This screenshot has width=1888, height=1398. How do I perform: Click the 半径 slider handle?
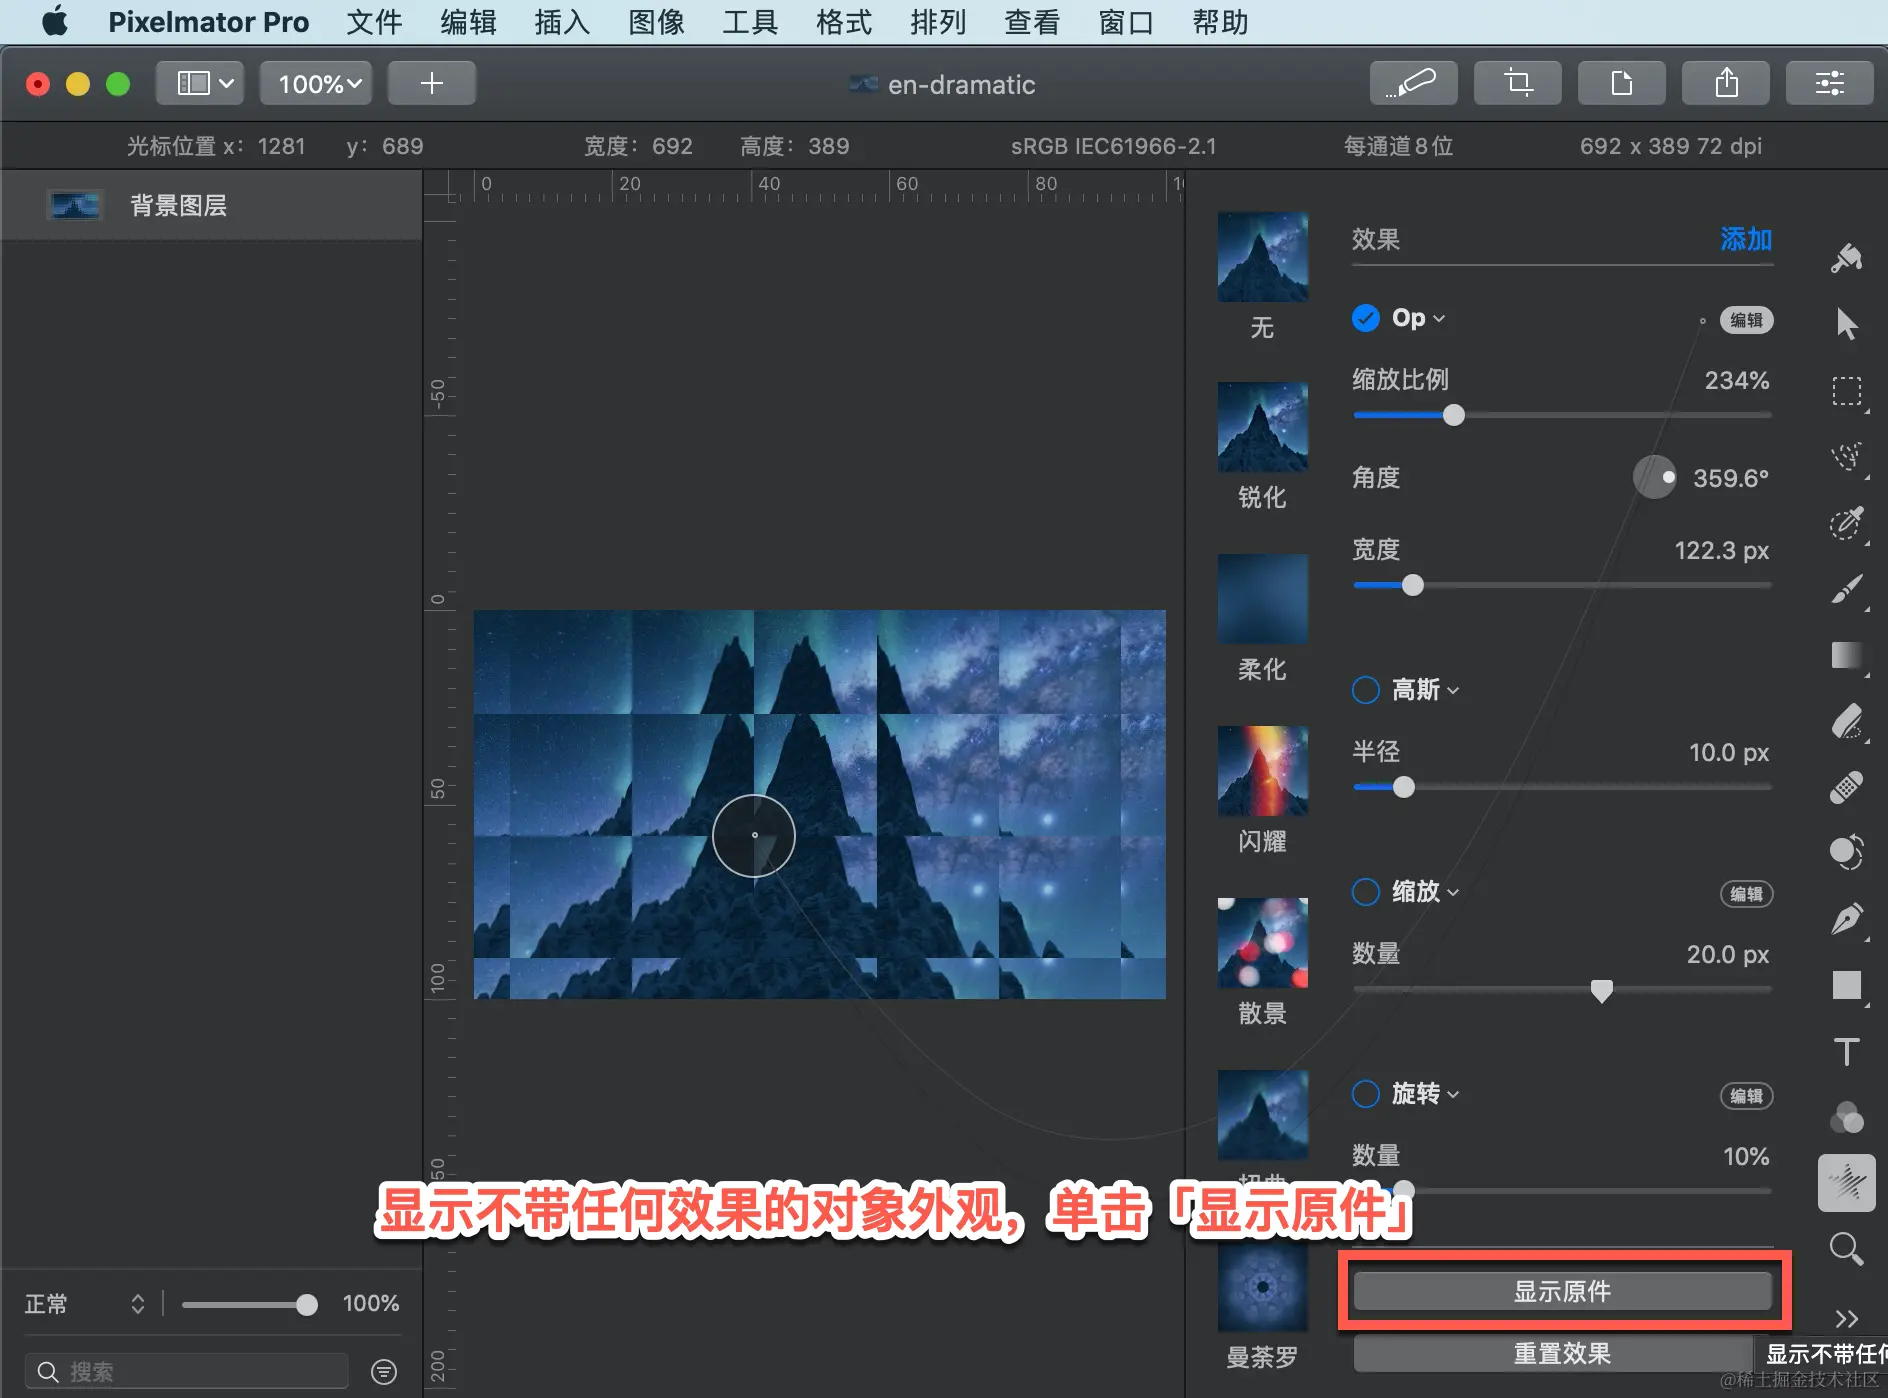pos(1404,787)
